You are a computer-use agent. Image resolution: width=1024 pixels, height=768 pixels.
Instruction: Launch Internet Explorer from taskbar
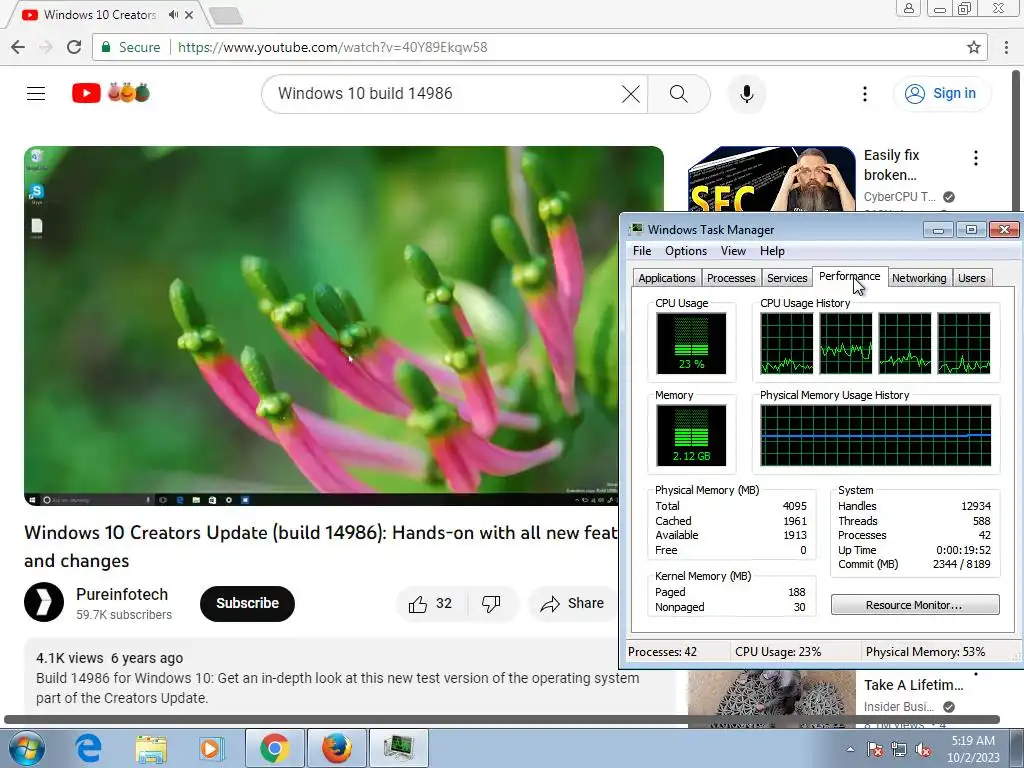pyautogui.click(x=88, y=748)
